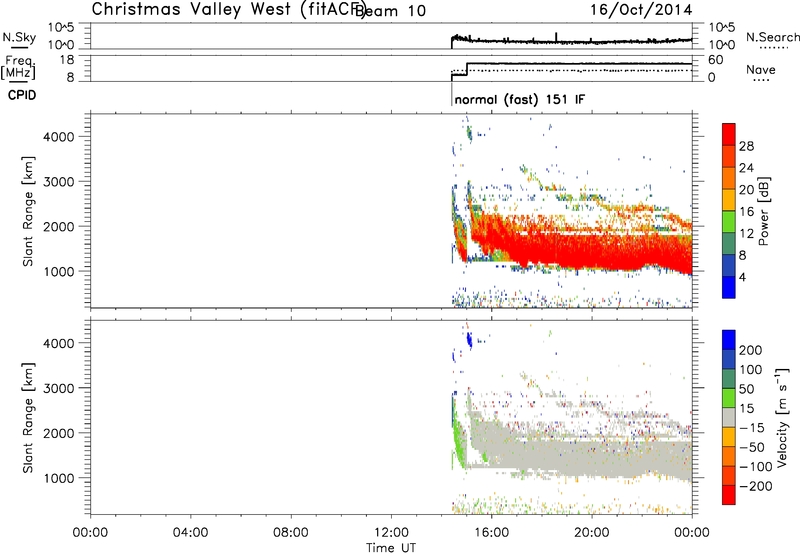Click the red bottom of the velocity color bar

coord(729,495)
